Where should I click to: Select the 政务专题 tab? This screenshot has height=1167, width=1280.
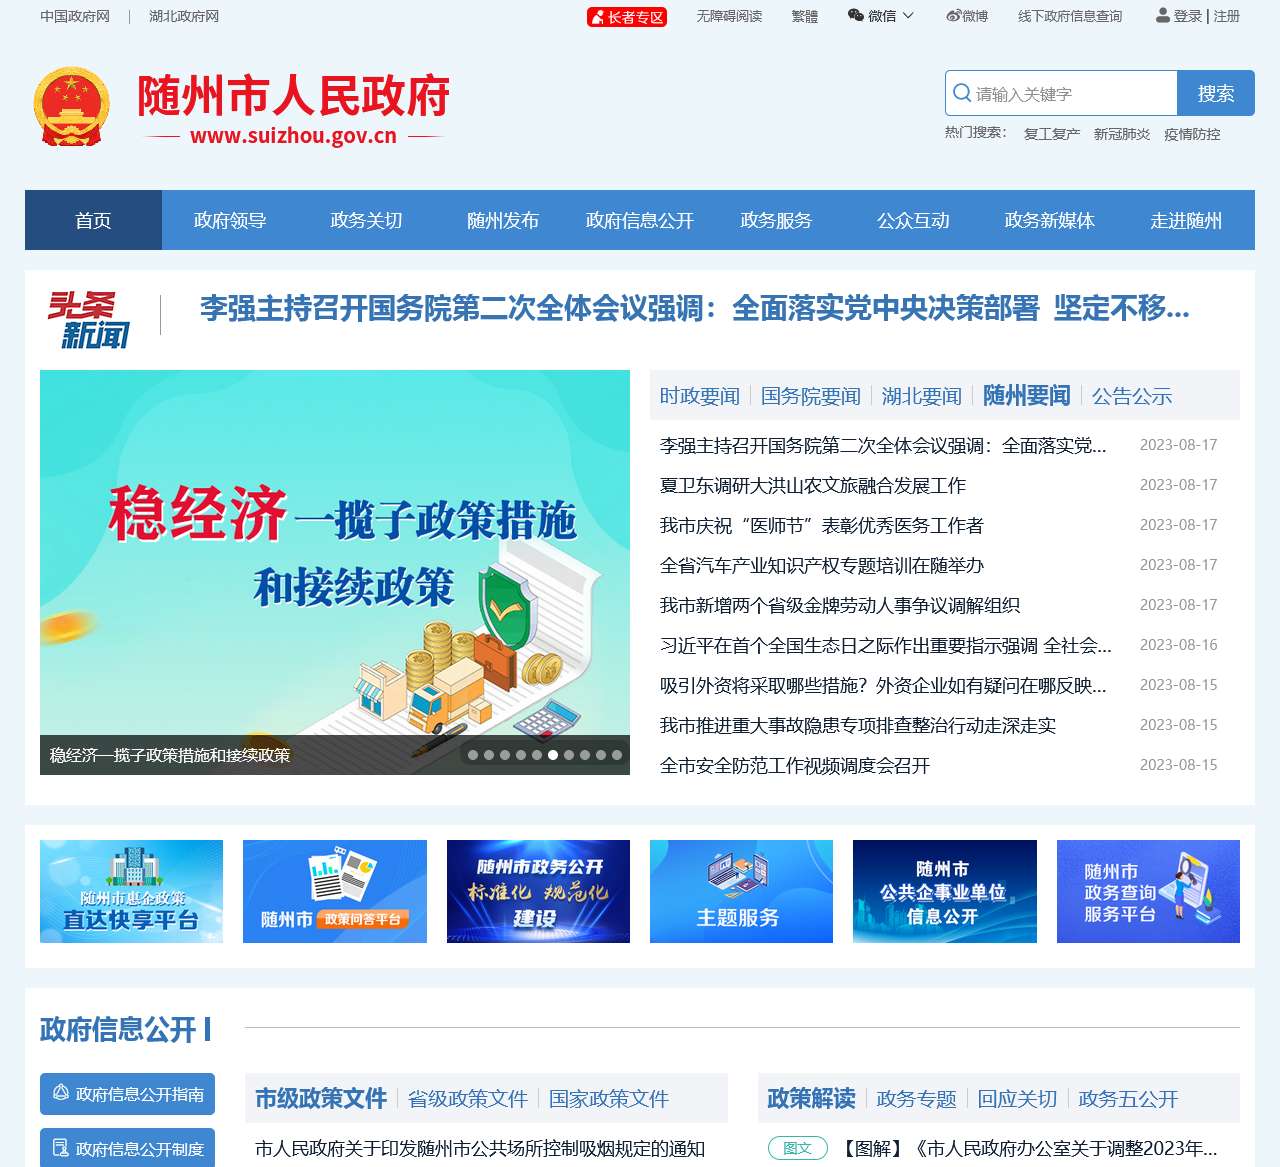tap(917, 1099)
